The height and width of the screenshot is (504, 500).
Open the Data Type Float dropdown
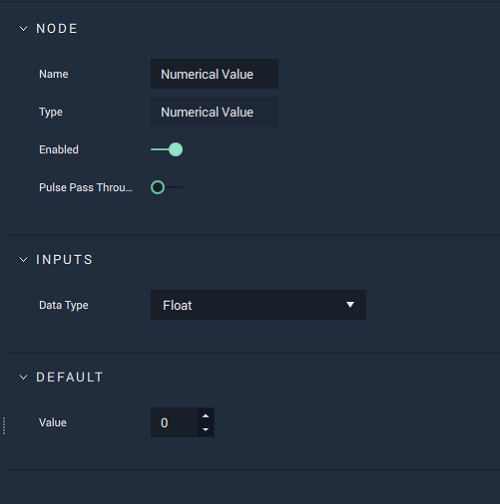click(x=258, y=305)
